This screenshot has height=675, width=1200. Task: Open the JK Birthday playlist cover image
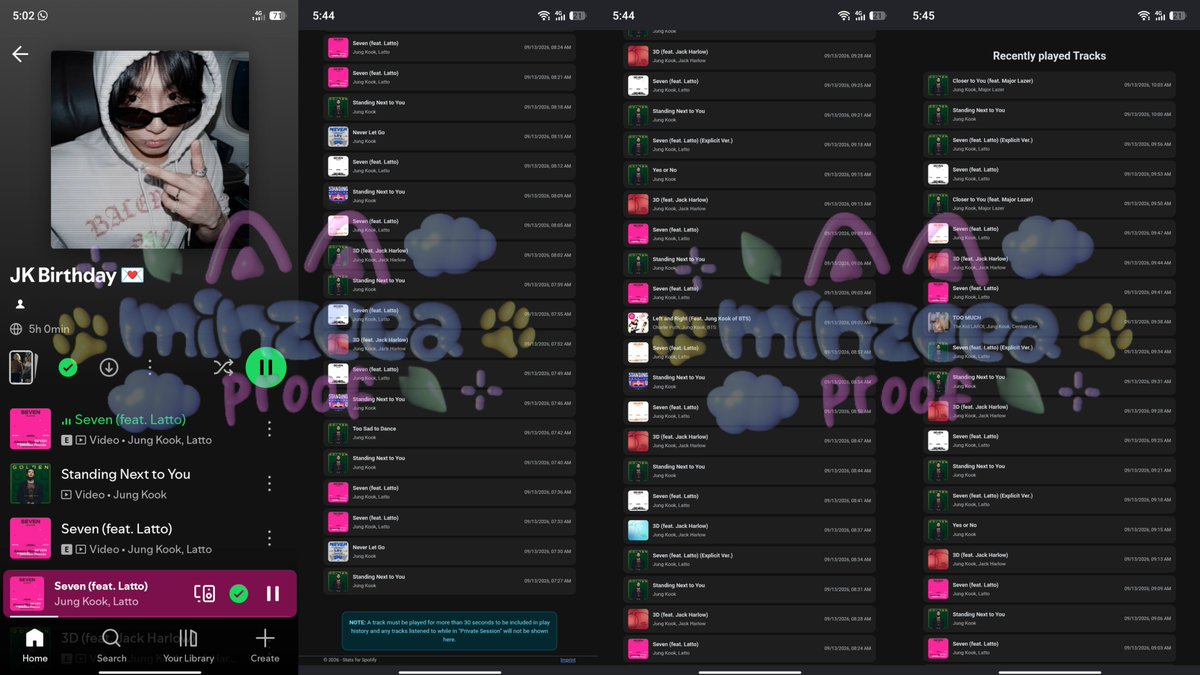[150, 150]
